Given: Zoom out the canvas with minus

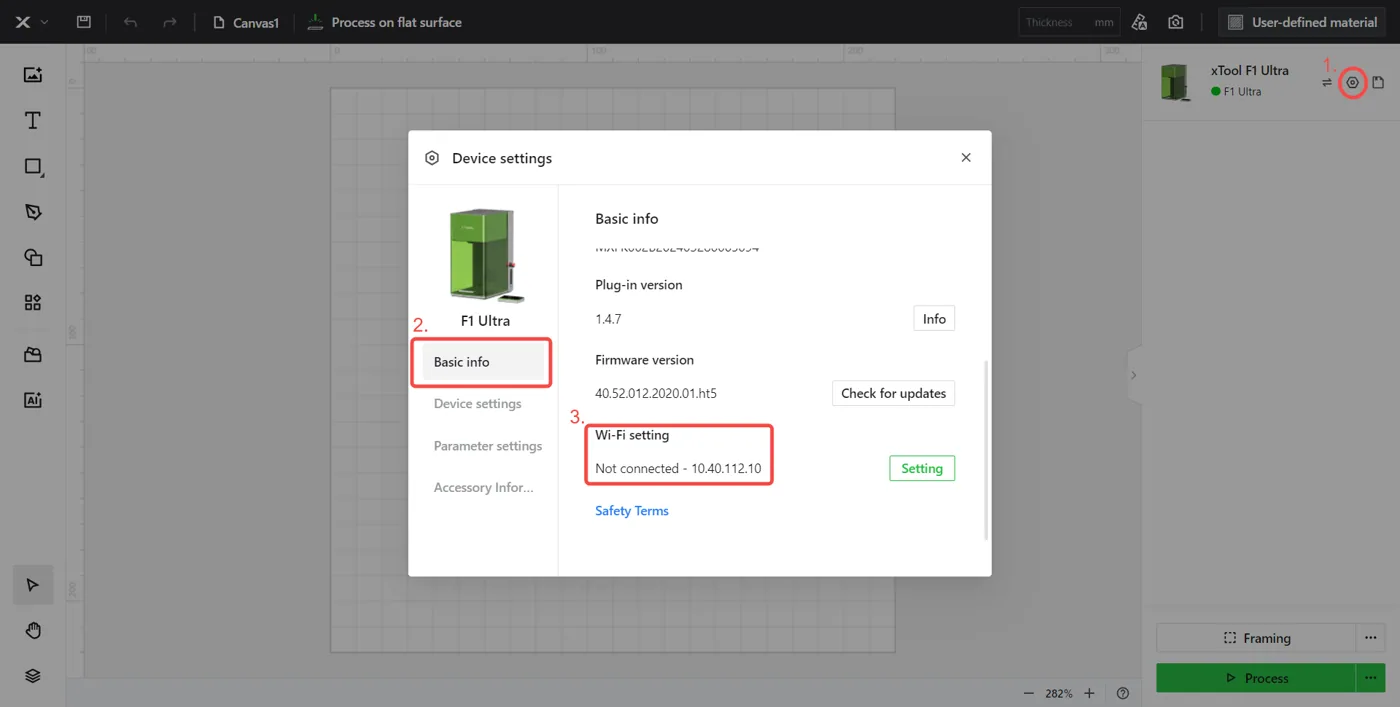Looking at the screenshot, I should coord(1029,693).
